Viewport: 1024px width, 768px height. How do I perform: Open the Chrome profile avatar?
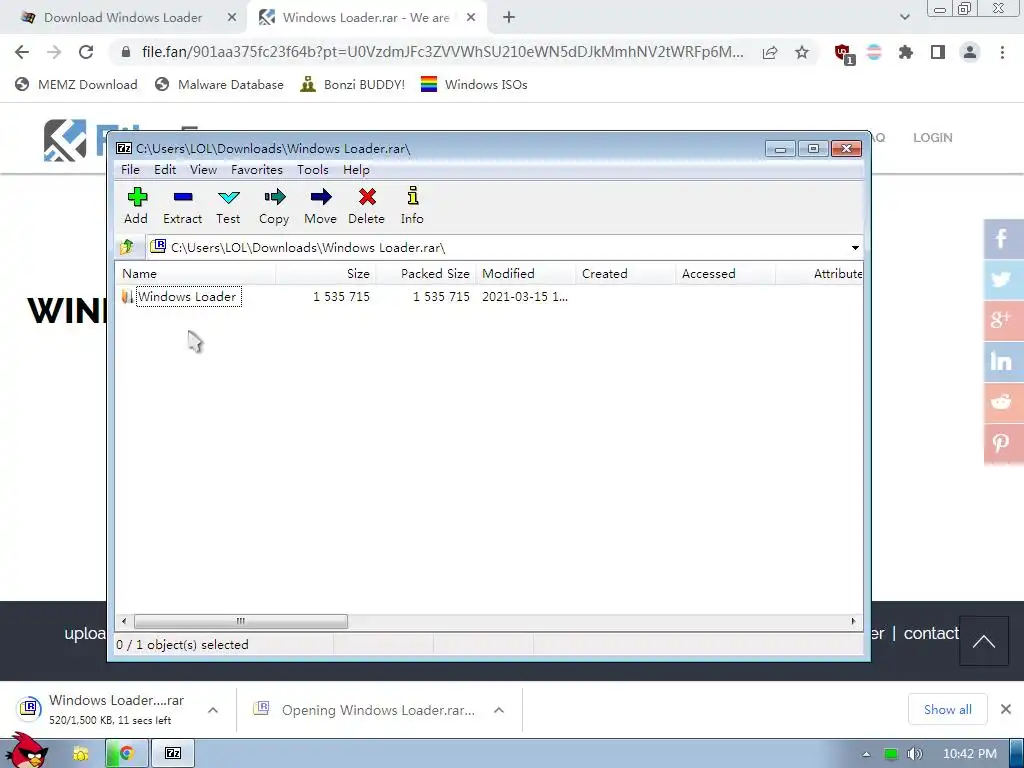click(970, 52)
